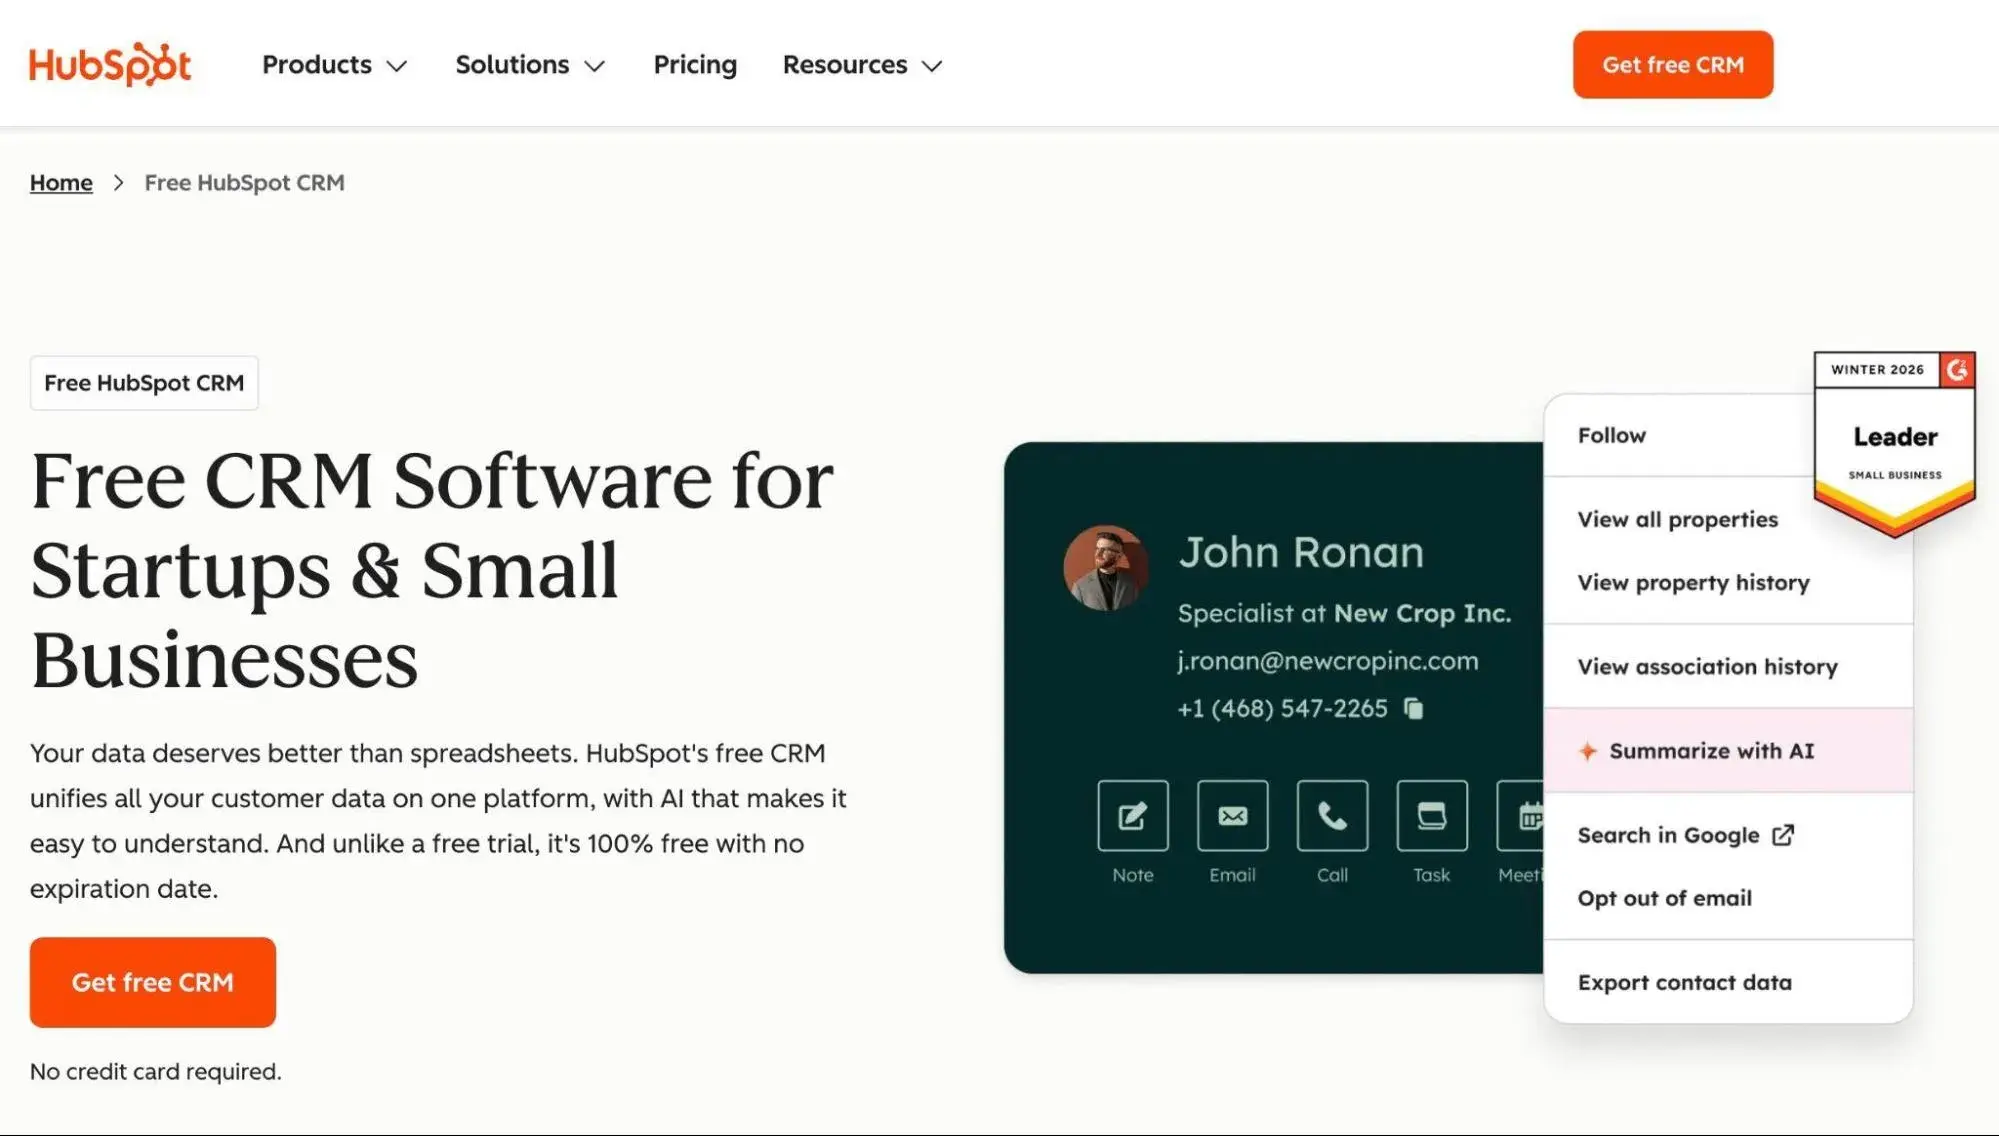Open the Products menu

335,64
